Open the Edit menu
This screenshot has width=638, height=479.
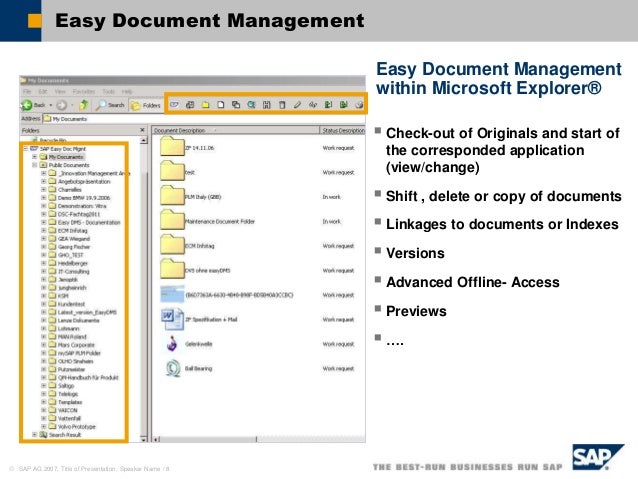pos(43,92)
